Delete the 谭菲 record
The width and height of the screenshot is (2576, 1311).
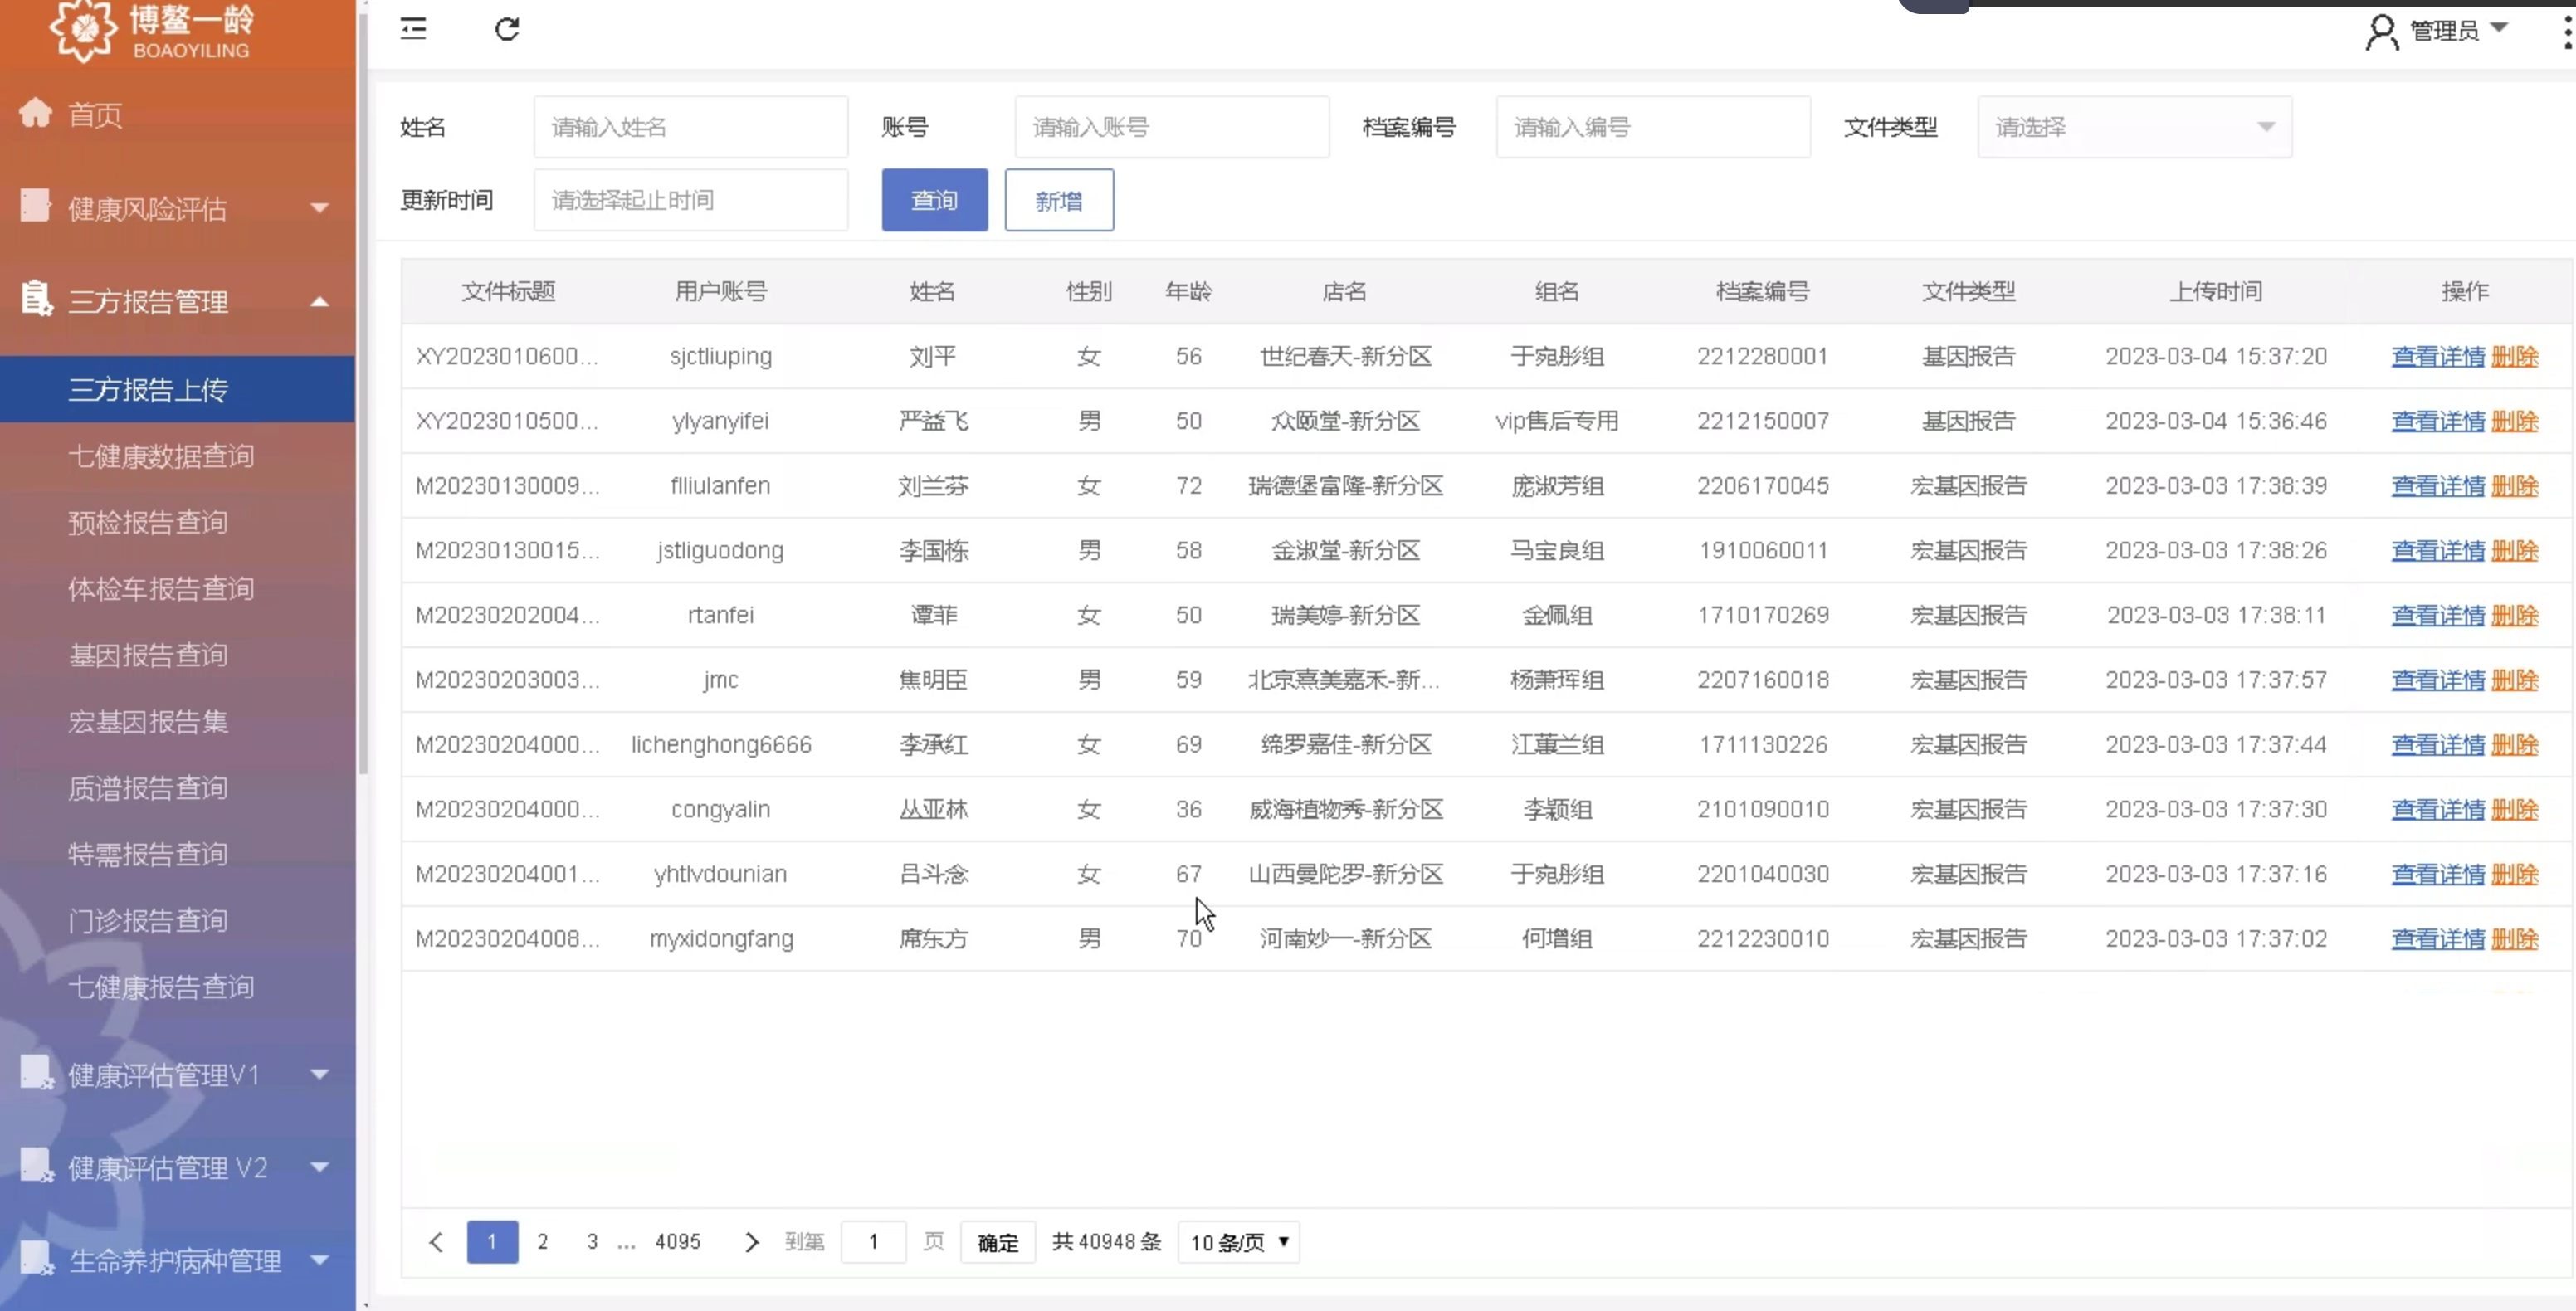(x=2515, y=615)
